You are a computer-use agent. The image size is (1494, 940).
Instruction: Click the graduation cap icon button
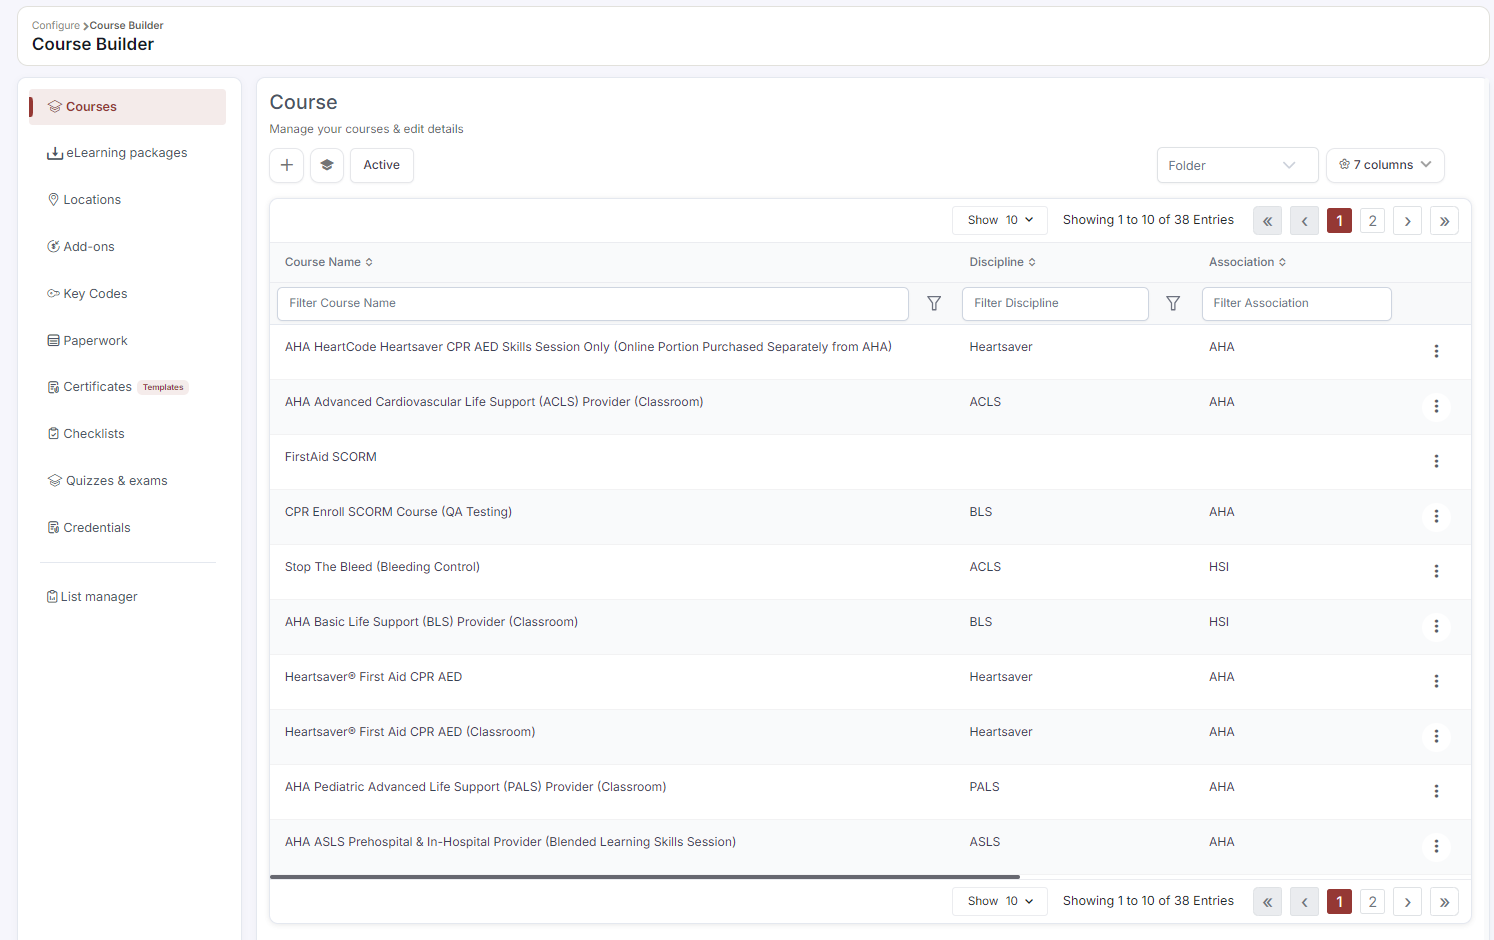[327, 165]
